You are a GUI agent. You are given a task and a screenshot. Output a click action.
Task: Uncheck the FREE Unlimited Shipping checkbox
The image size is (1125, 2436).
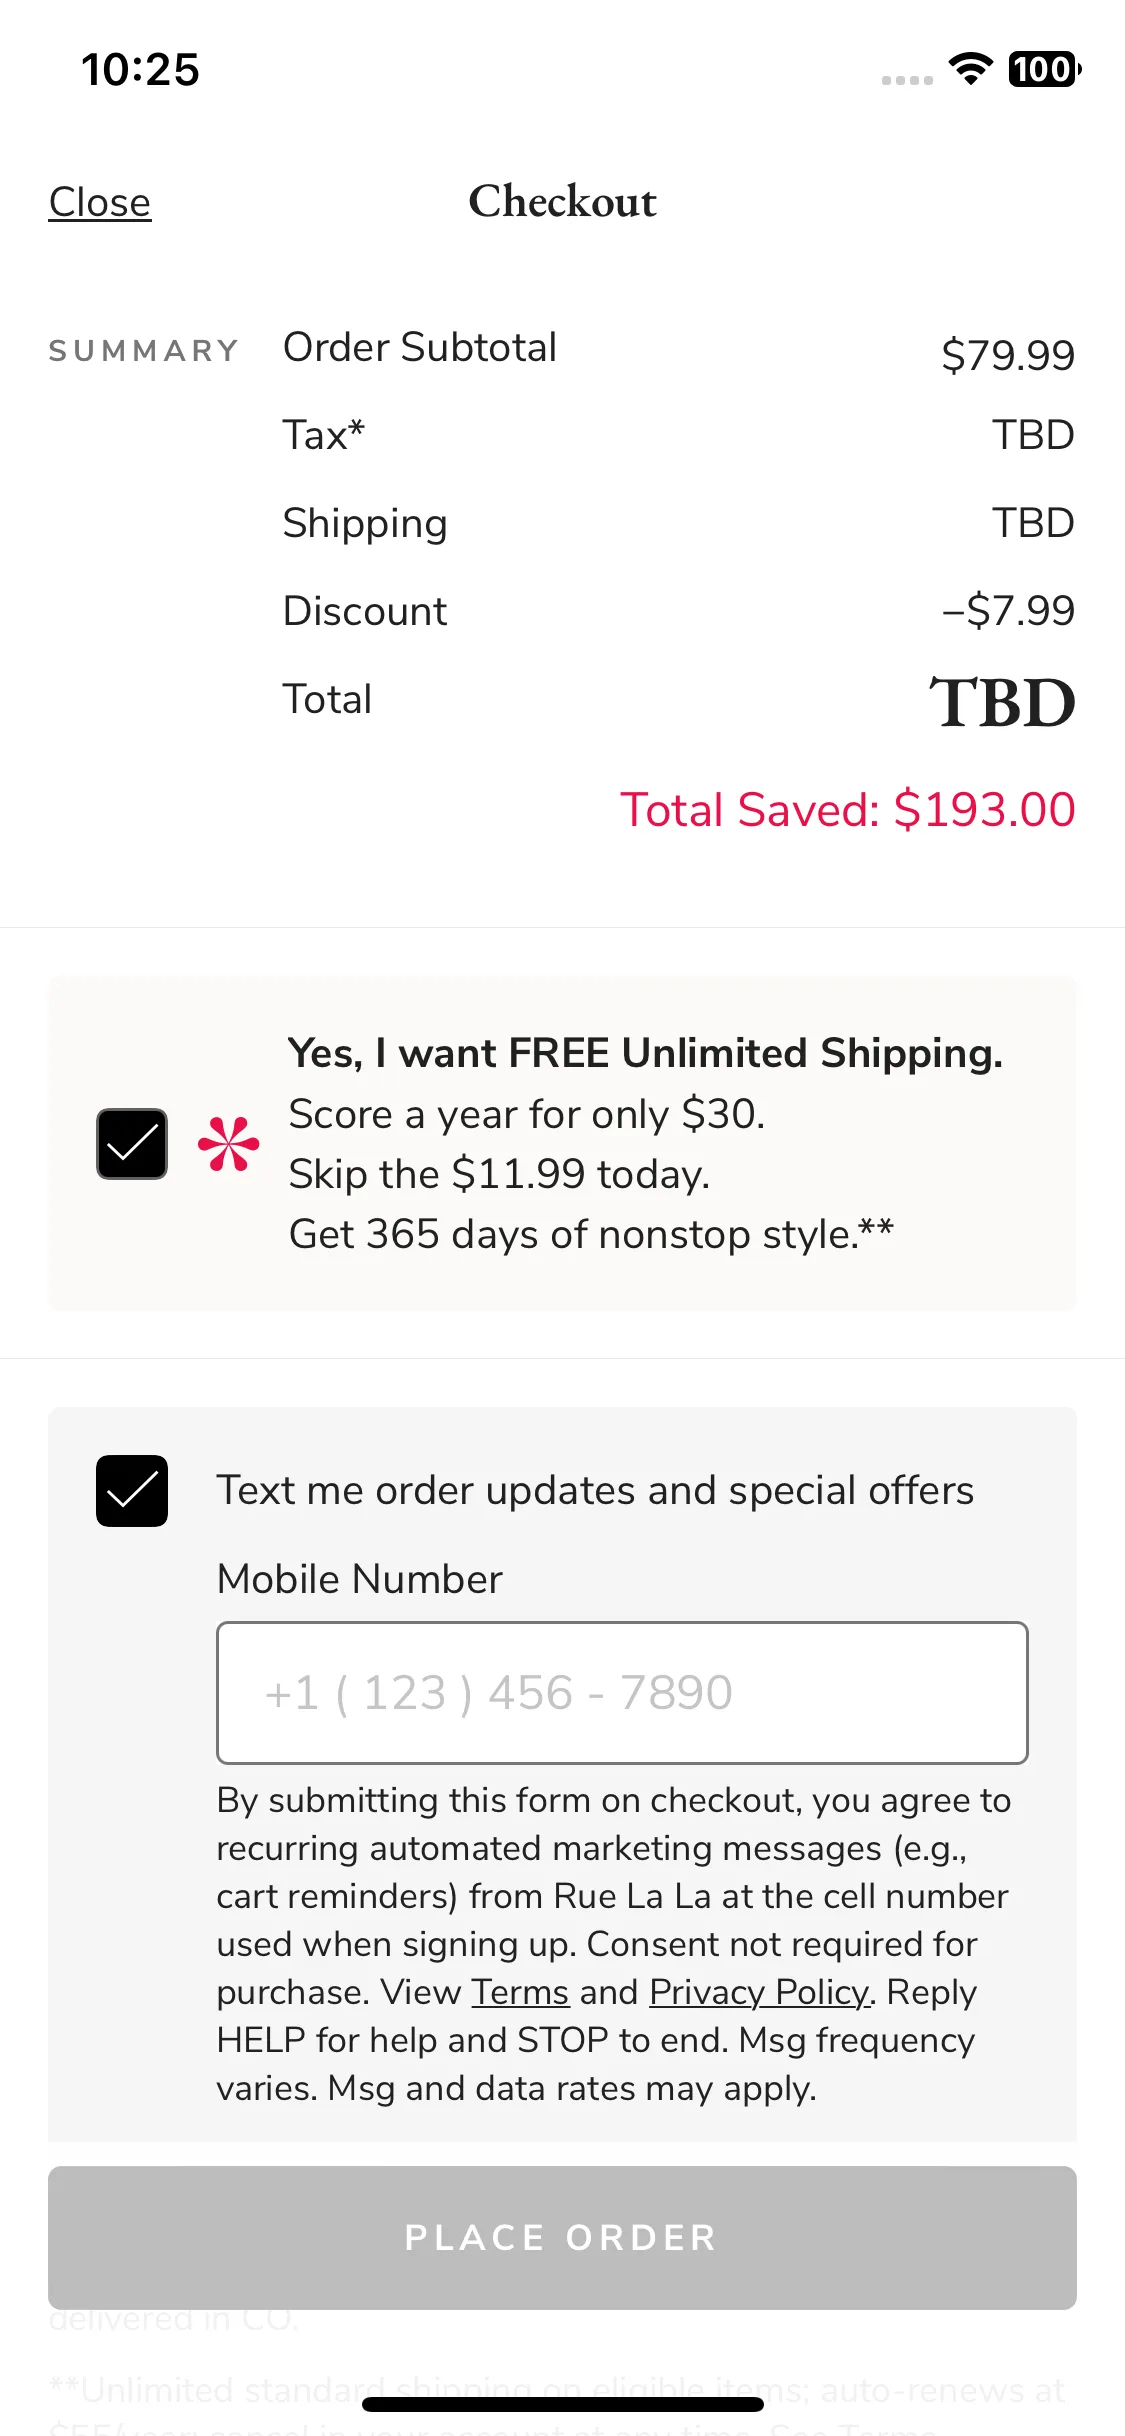pyautogui.click(x=132, y=1144)
